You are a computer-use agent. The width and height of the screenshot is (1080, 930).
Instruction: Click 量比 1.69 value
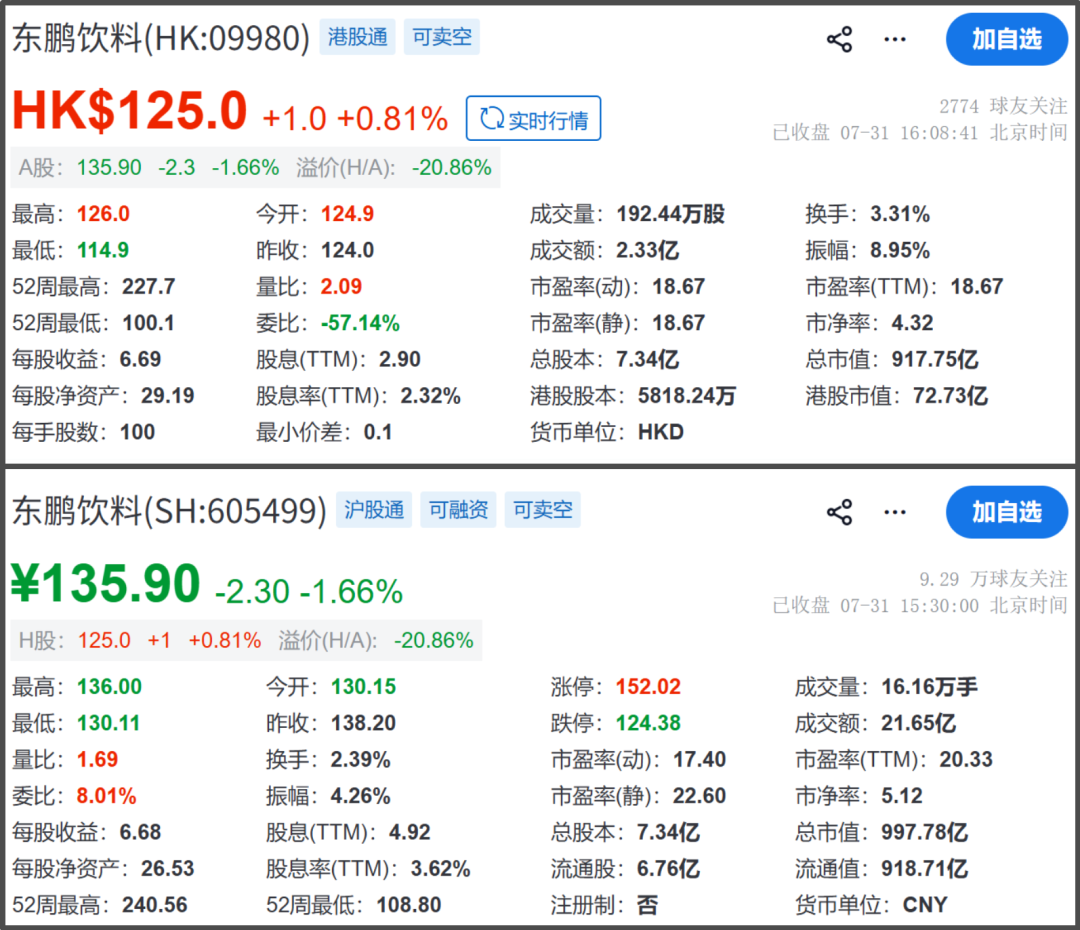[97, 760]
